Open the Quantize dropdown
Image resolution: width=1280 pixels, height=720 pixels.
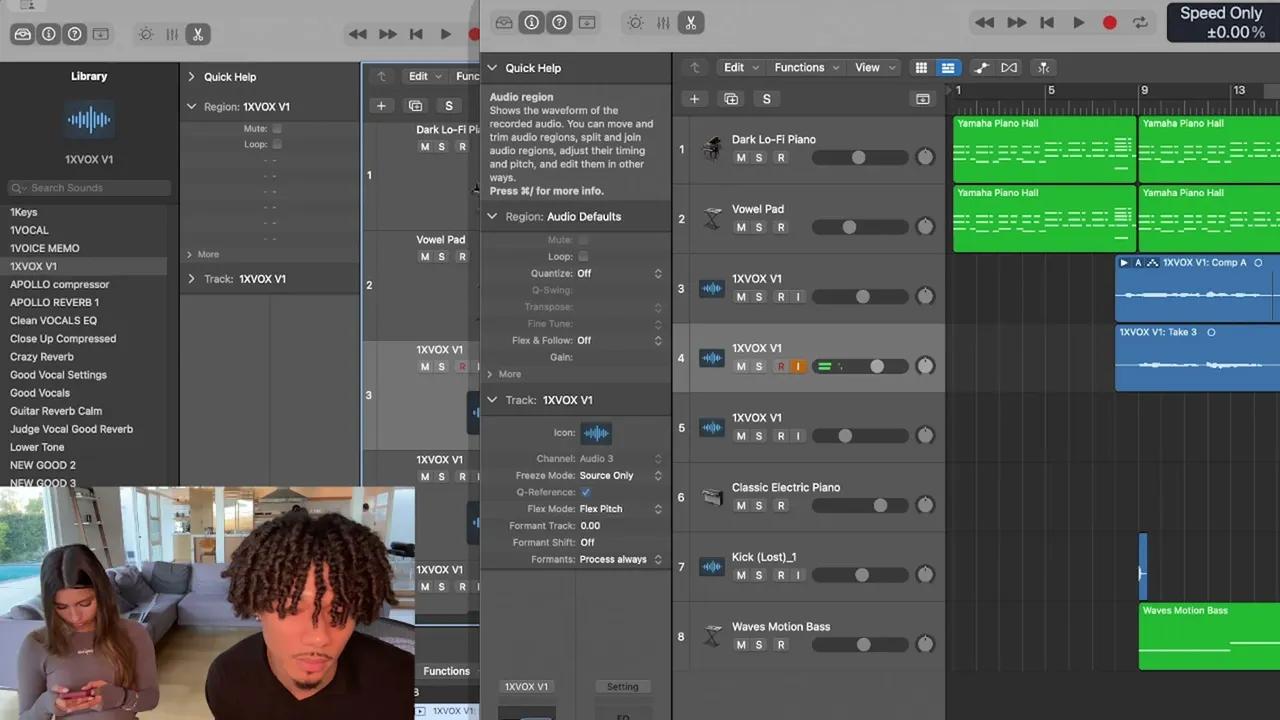[x=619, y=273]
